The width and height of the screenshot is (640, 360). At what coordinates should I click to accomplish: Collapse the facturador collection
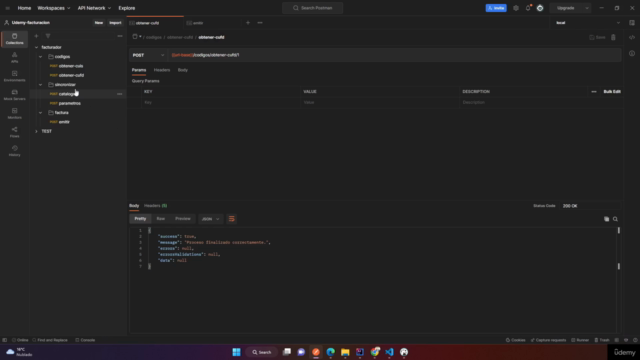tap(36, 47)
